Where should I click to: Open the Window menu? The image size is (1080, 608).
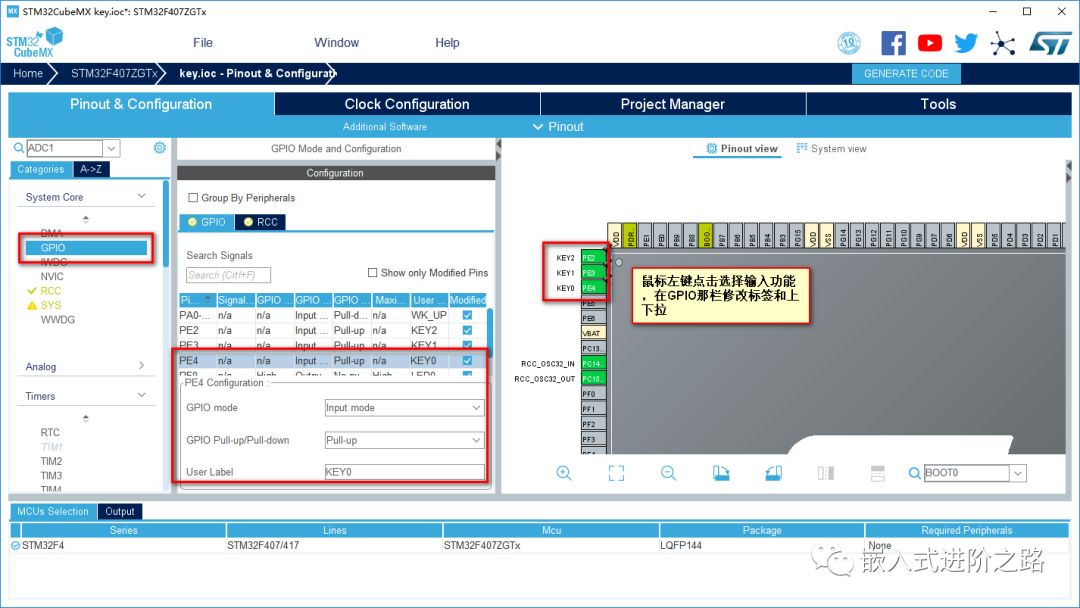click(x=336, y=43)
